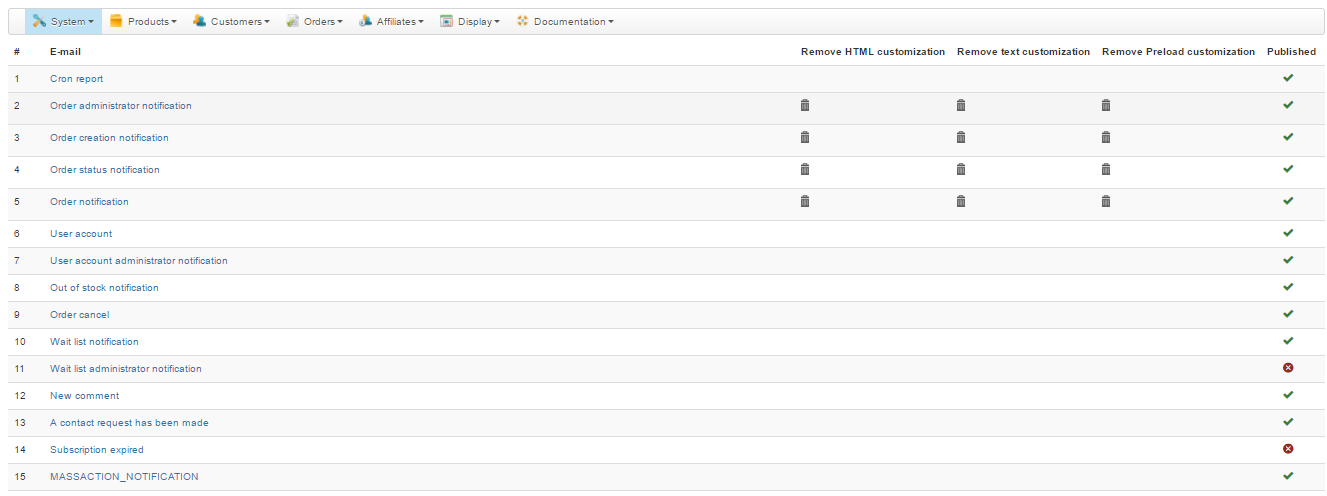
Task: Open the System dropdown menu
Action: (x=64, y=21)
